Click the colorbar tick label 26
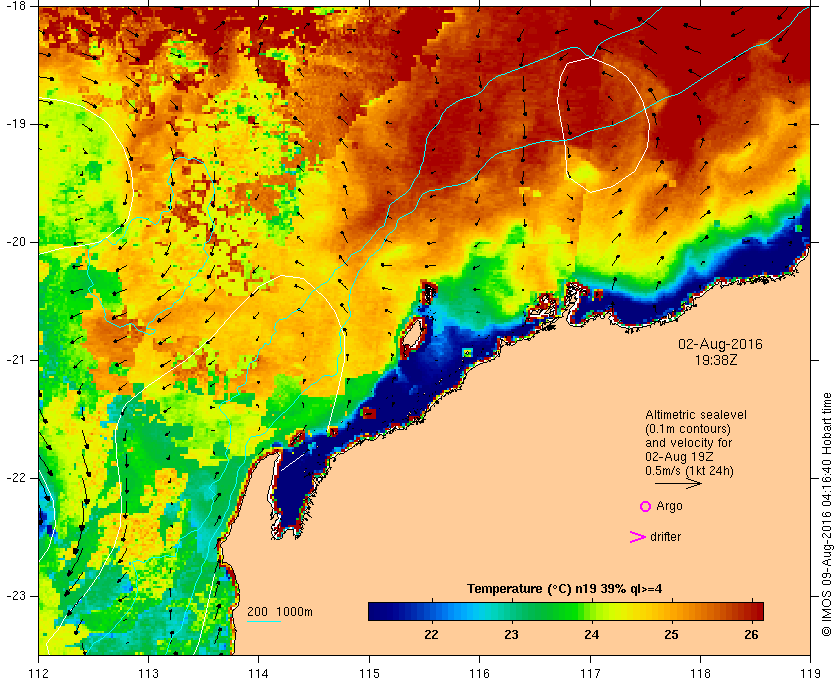 click(x=752, y=635)
